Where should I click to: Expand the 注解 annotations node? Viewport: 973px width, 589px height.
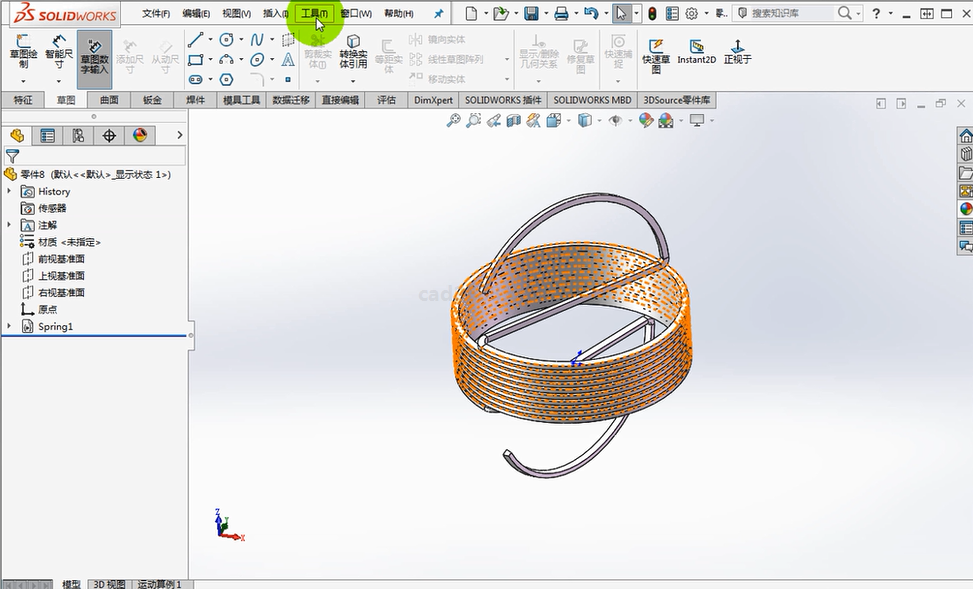tap(9, 225)
